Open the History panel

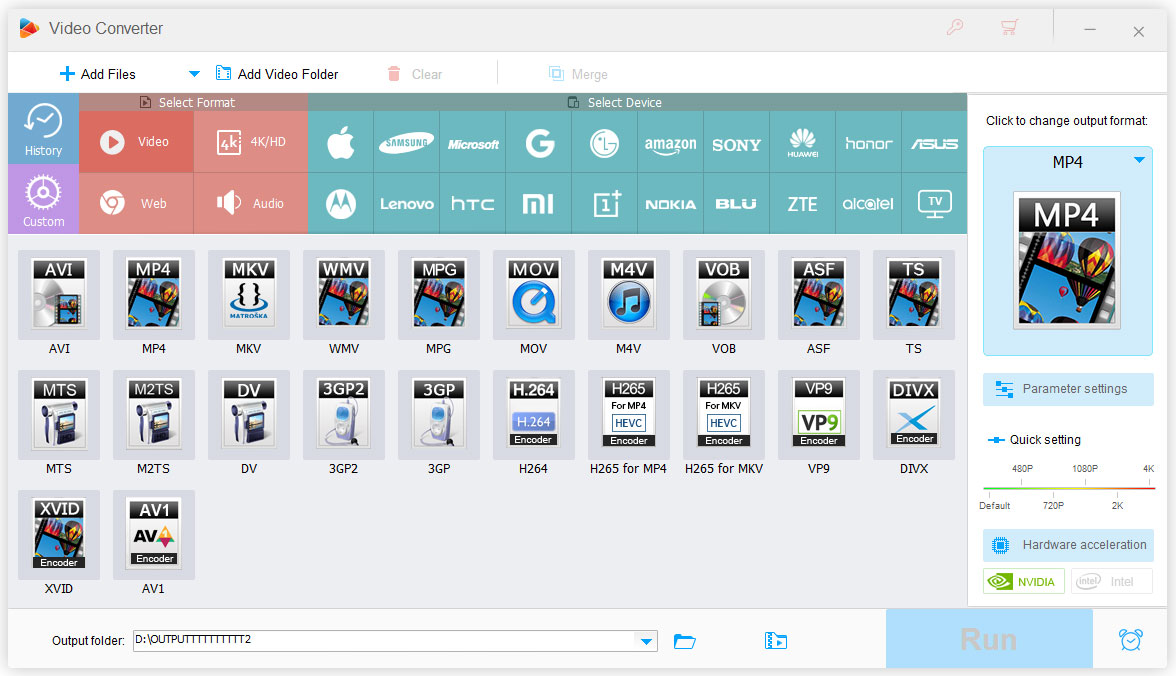point(43,128)
